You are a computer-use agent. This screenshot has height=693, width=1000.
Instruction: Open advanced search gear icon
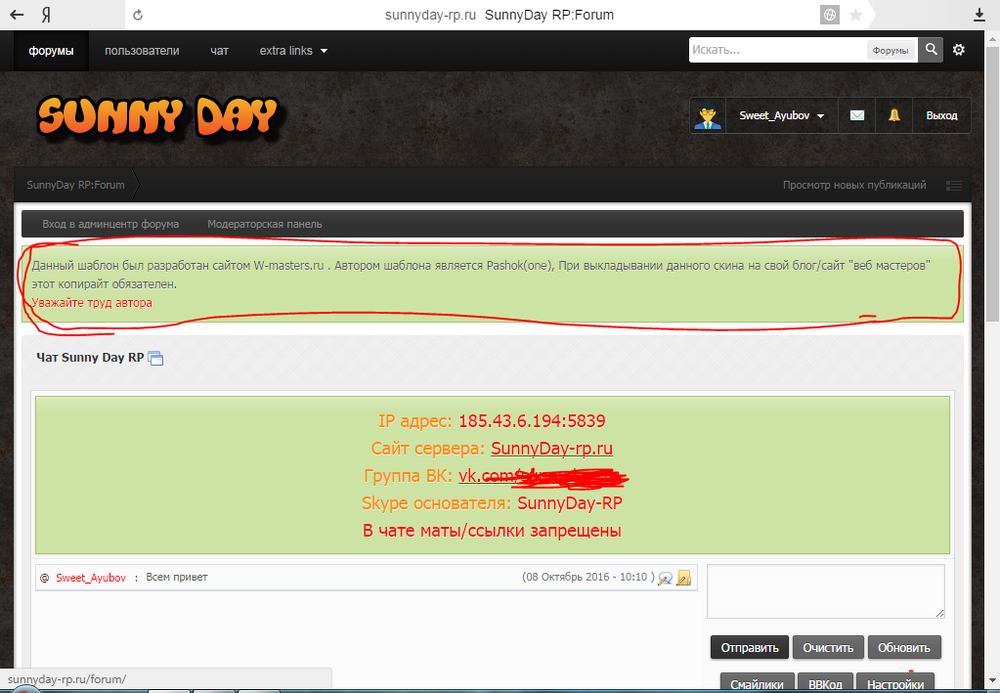959,50
